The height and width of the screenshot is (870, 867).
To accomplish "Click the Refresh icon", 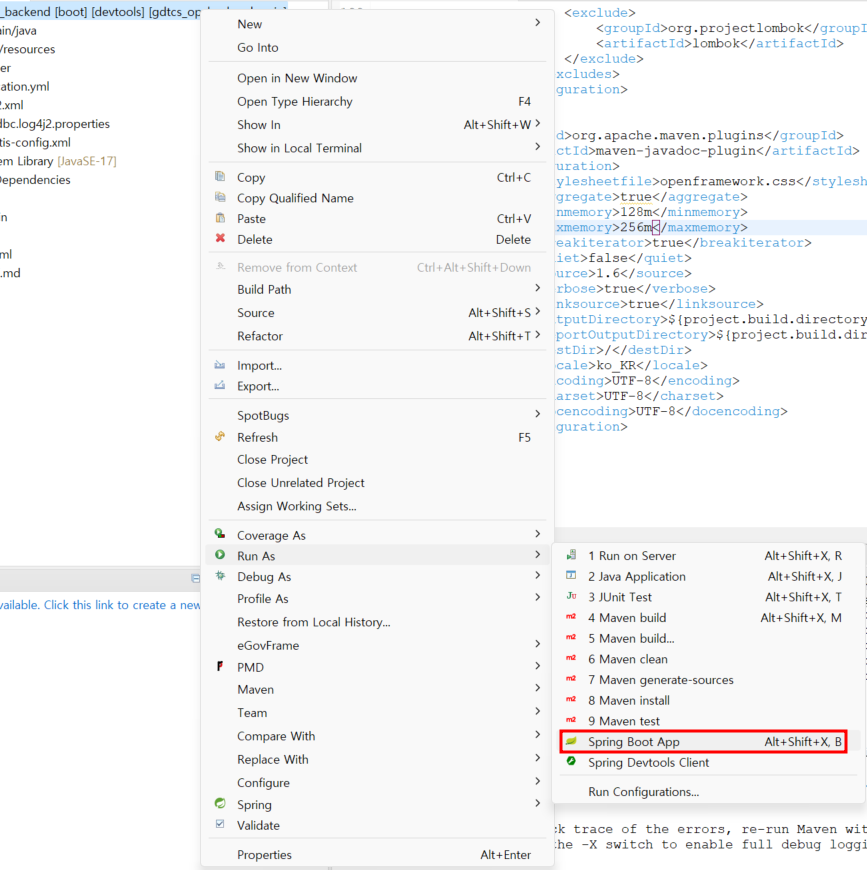I will coord(220,437).
